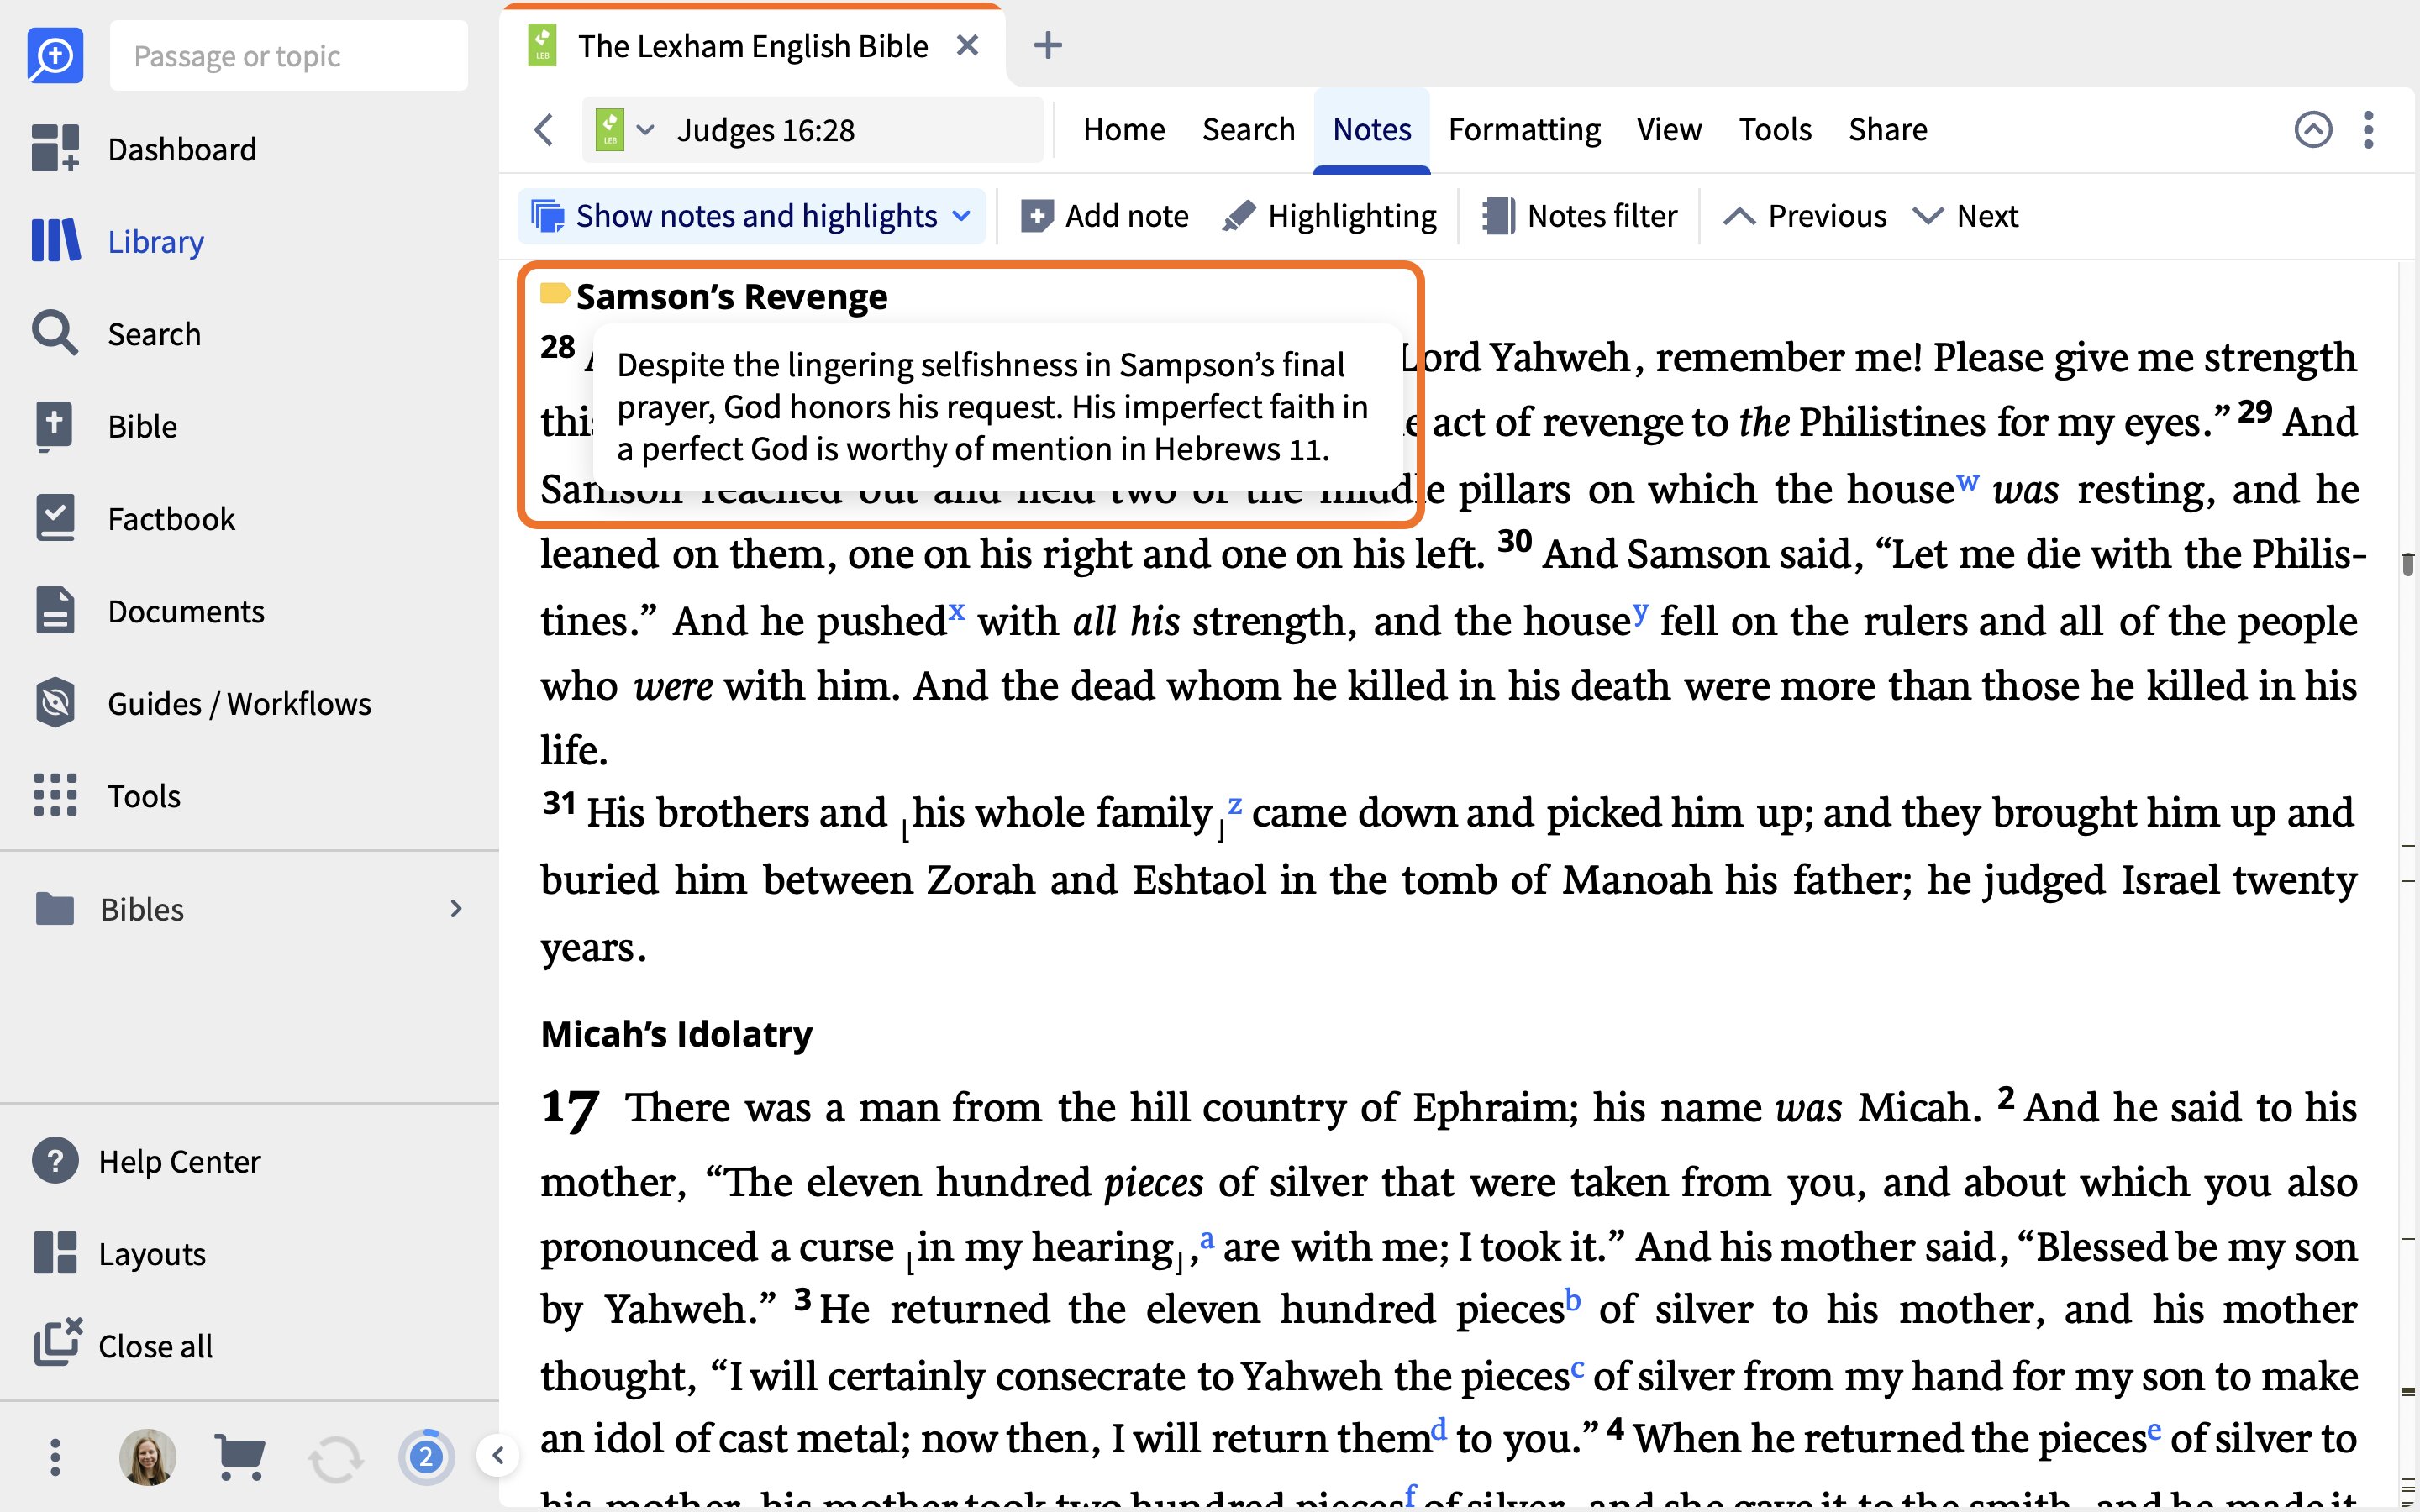Open the Layouts icon
This screenshot has width=2420, height=1512.
click(x=55, y=1253)
